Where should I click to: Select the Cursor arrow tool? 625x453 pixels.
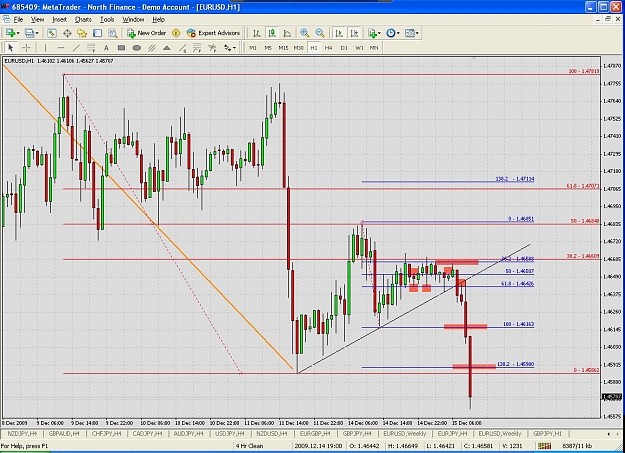11,48
